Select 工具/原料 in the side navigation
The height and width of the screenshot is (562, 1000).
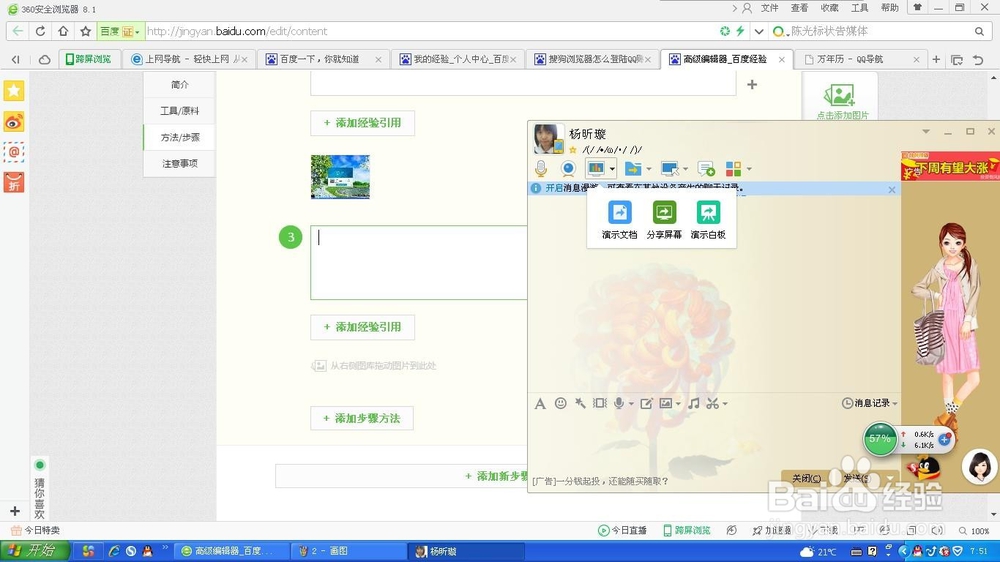coord(180,111)
